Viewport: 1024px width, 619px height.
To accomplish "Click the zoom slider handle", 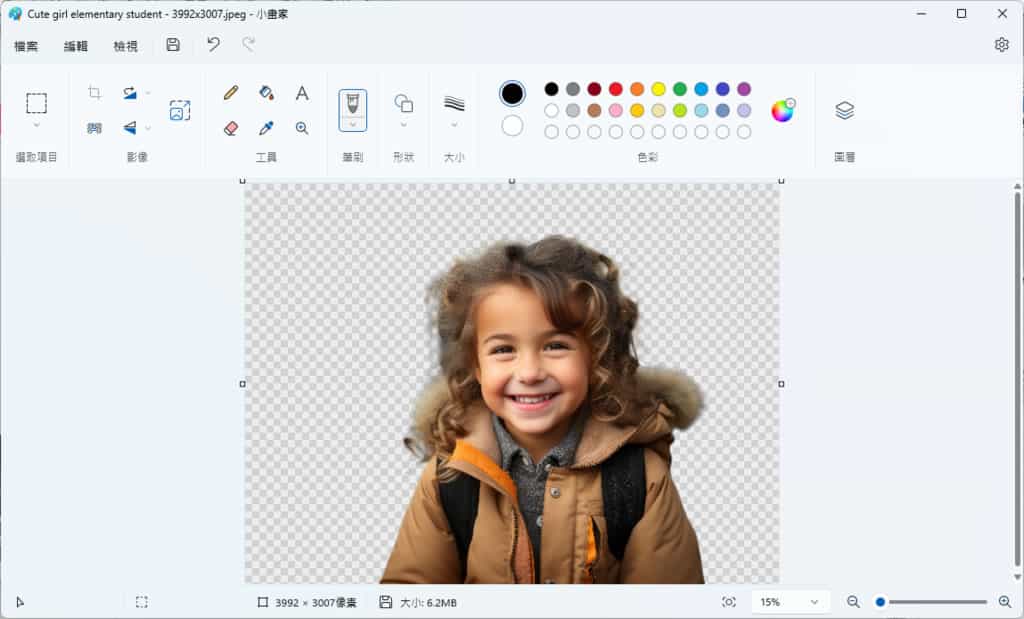I will (880, 602).
